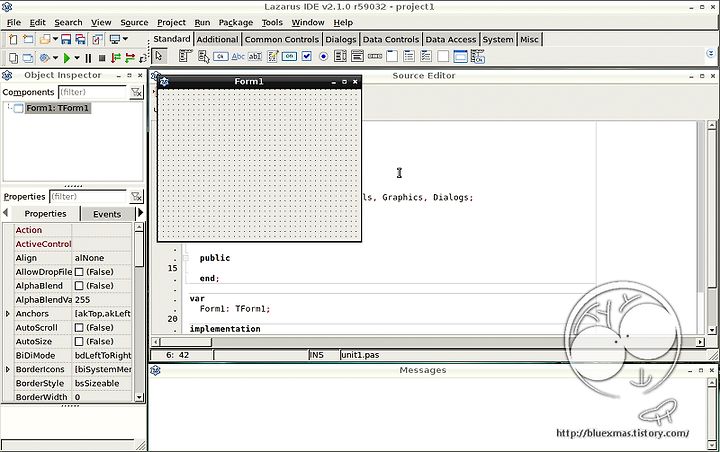The image size is (720, 452).
Task: Click the Open file folder icon
Action: [x=45, y=40]
